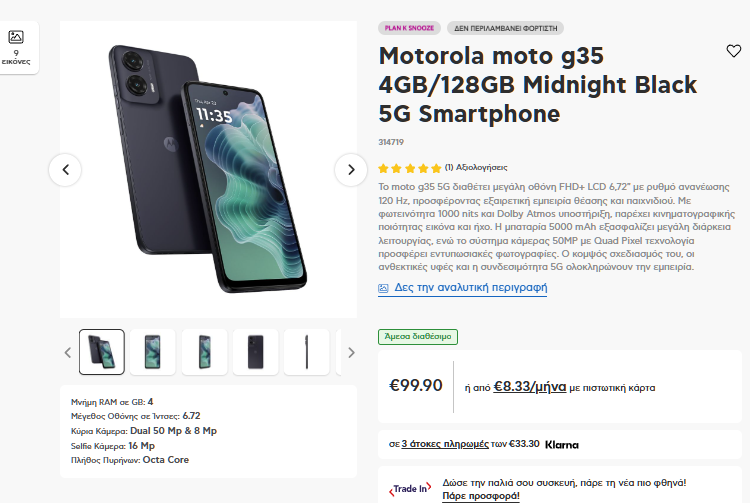Viewport: 750px width, 503px height.
Task: Add product to wishlist heart icon
Action: coord(733,51)
